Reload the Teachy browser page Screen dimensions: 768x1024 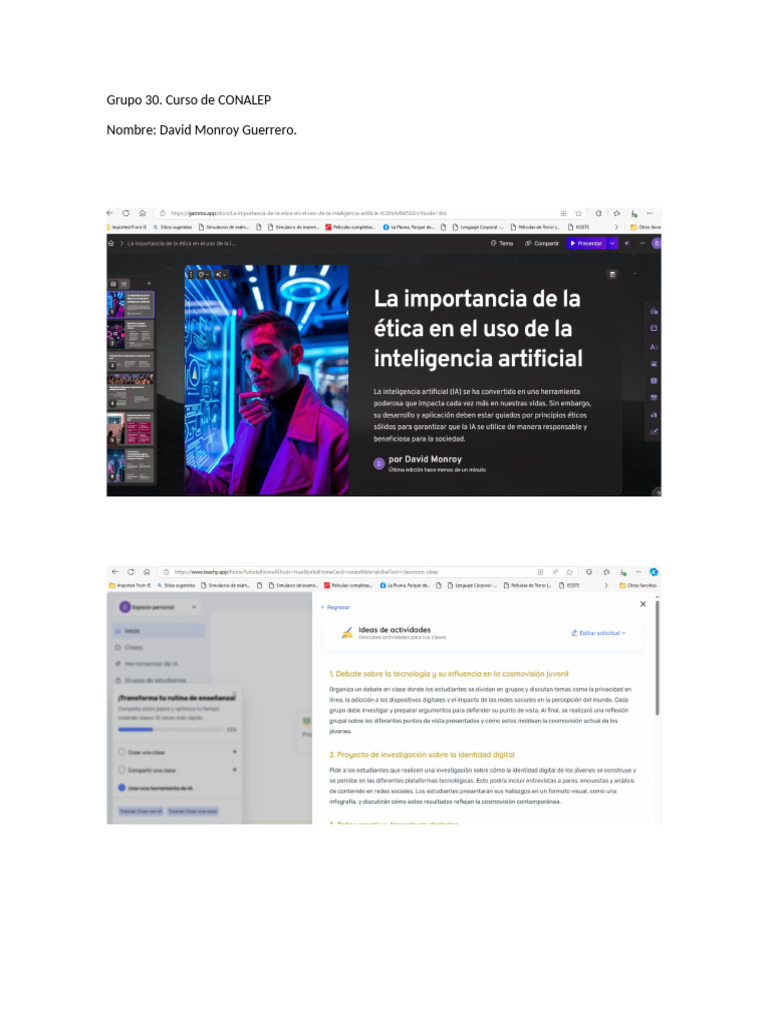click(x=131, y=571)
